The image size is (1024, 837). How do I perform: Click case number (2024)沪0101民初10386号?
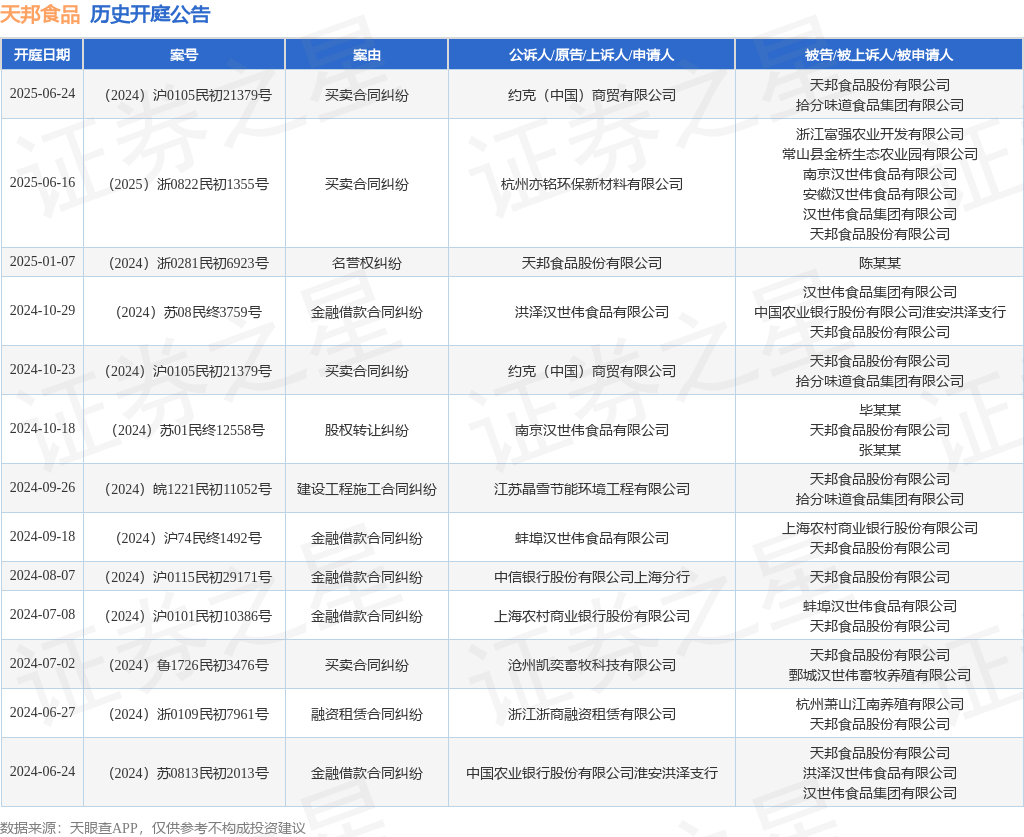(x=188, y=616)
